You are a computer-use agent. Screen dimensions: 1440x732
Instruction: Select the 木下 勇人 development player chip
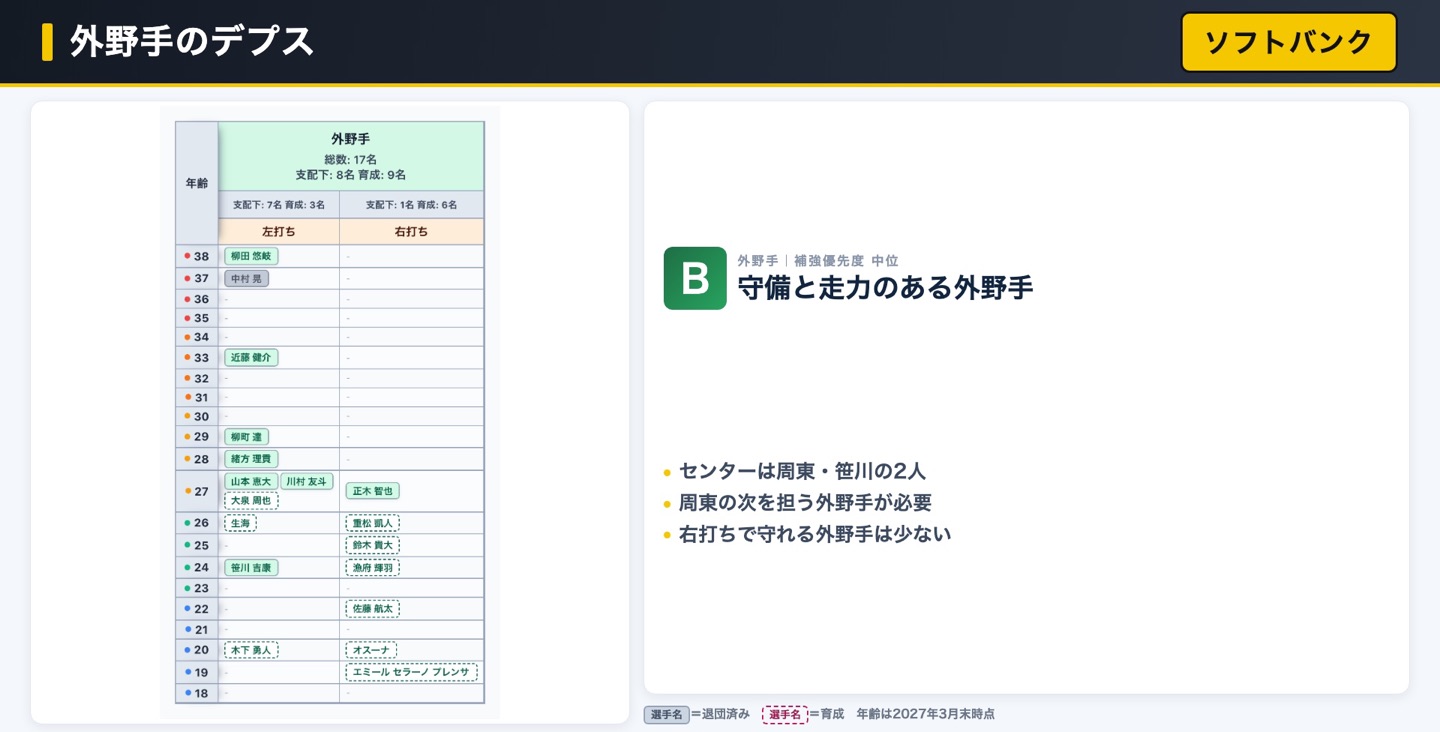251,650
